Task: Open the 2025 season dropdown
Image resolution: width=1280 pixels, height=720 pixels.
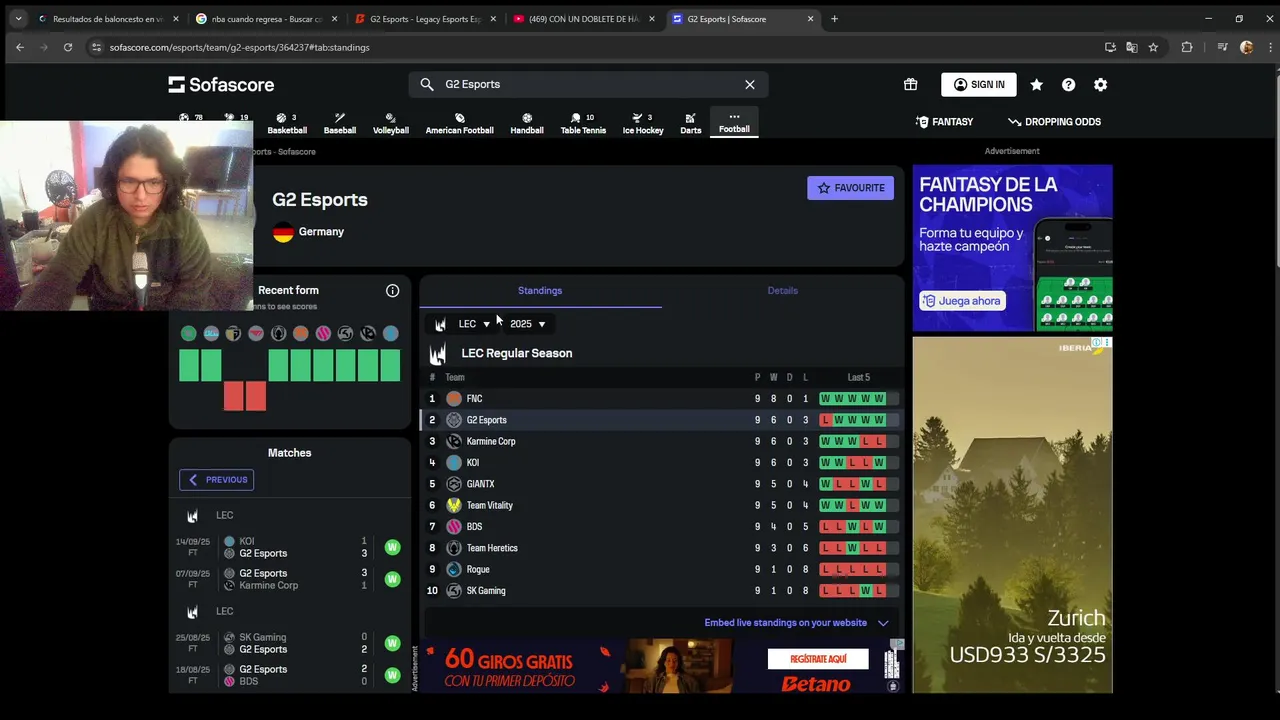Action: point(528,324)
